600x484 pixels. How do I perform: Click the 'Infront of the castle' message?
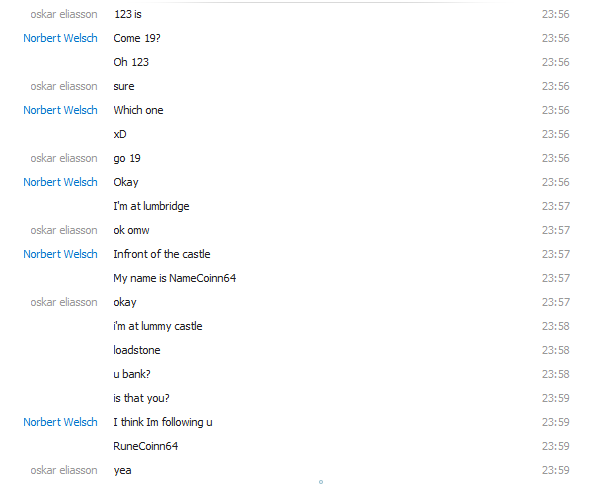(162, 254)
